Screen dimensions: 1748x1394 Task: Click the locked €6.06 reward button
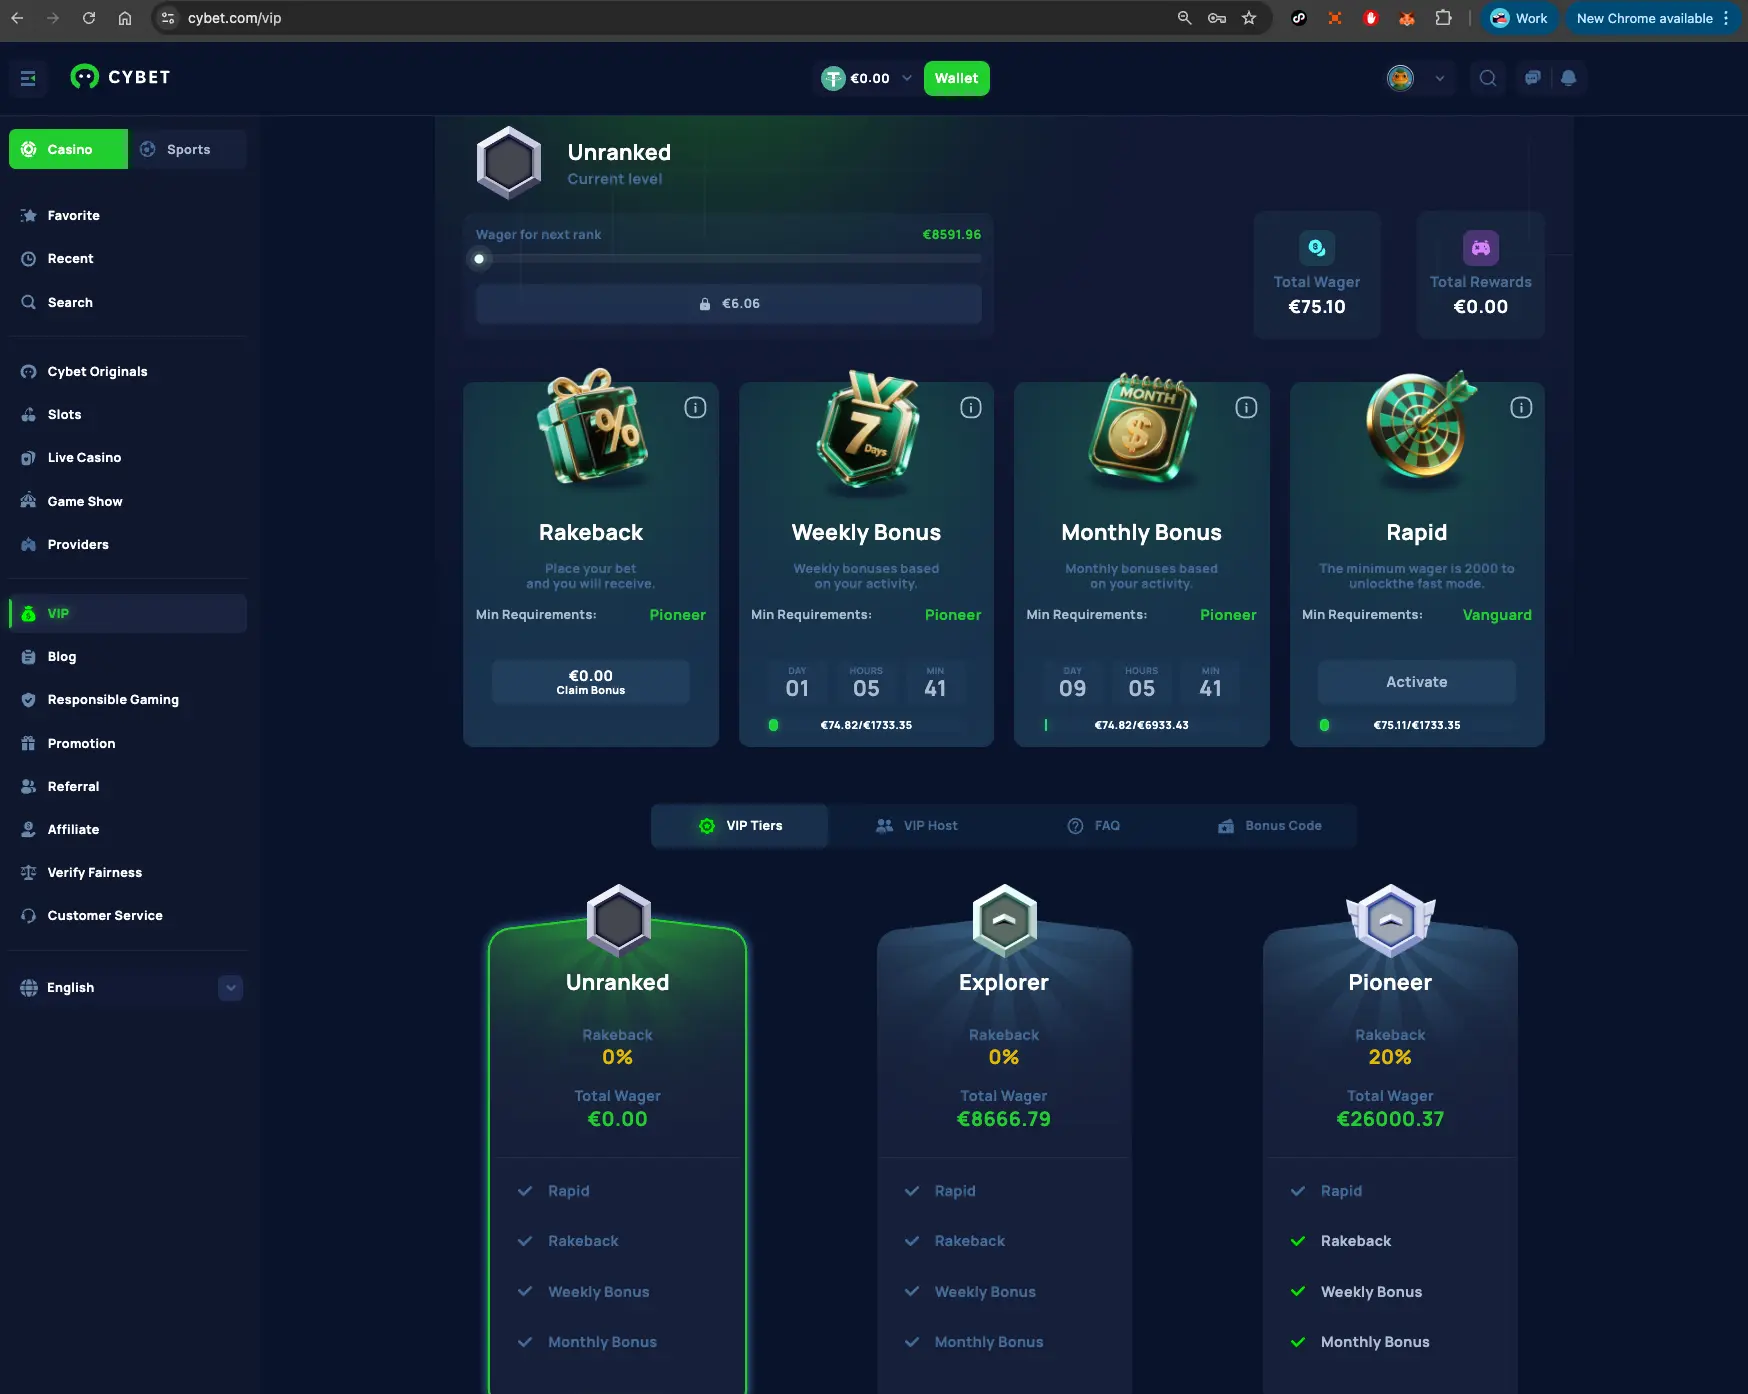click(729, 303)
